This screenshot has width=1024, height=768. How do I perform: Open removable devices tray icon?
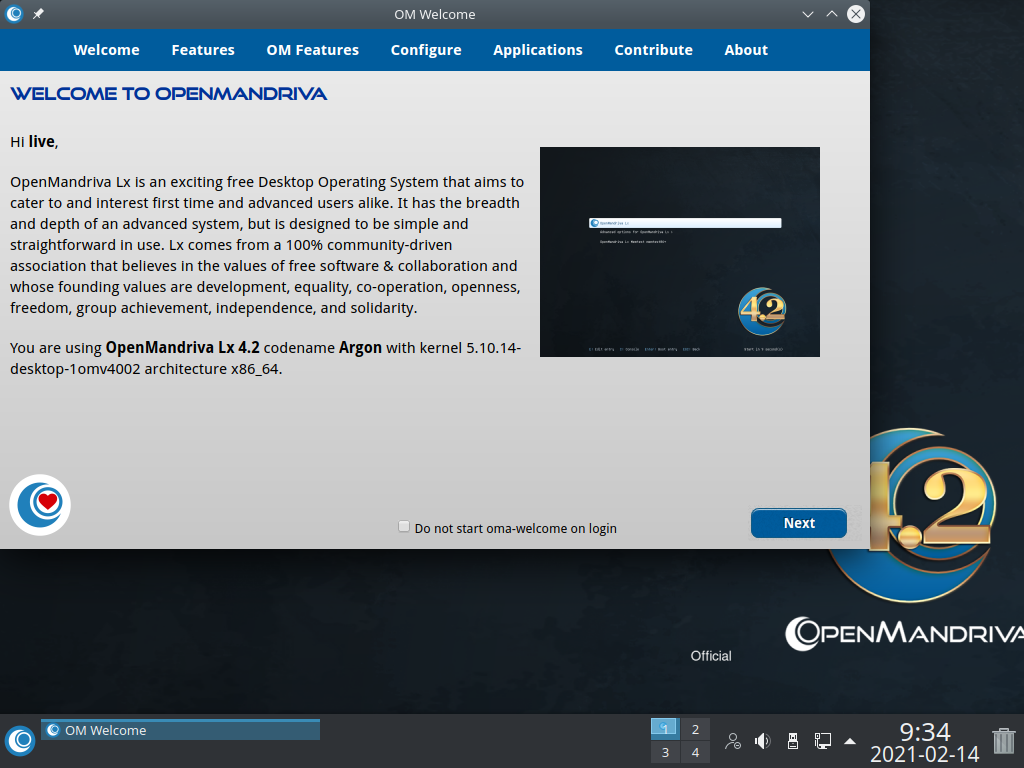coord(792,741)
